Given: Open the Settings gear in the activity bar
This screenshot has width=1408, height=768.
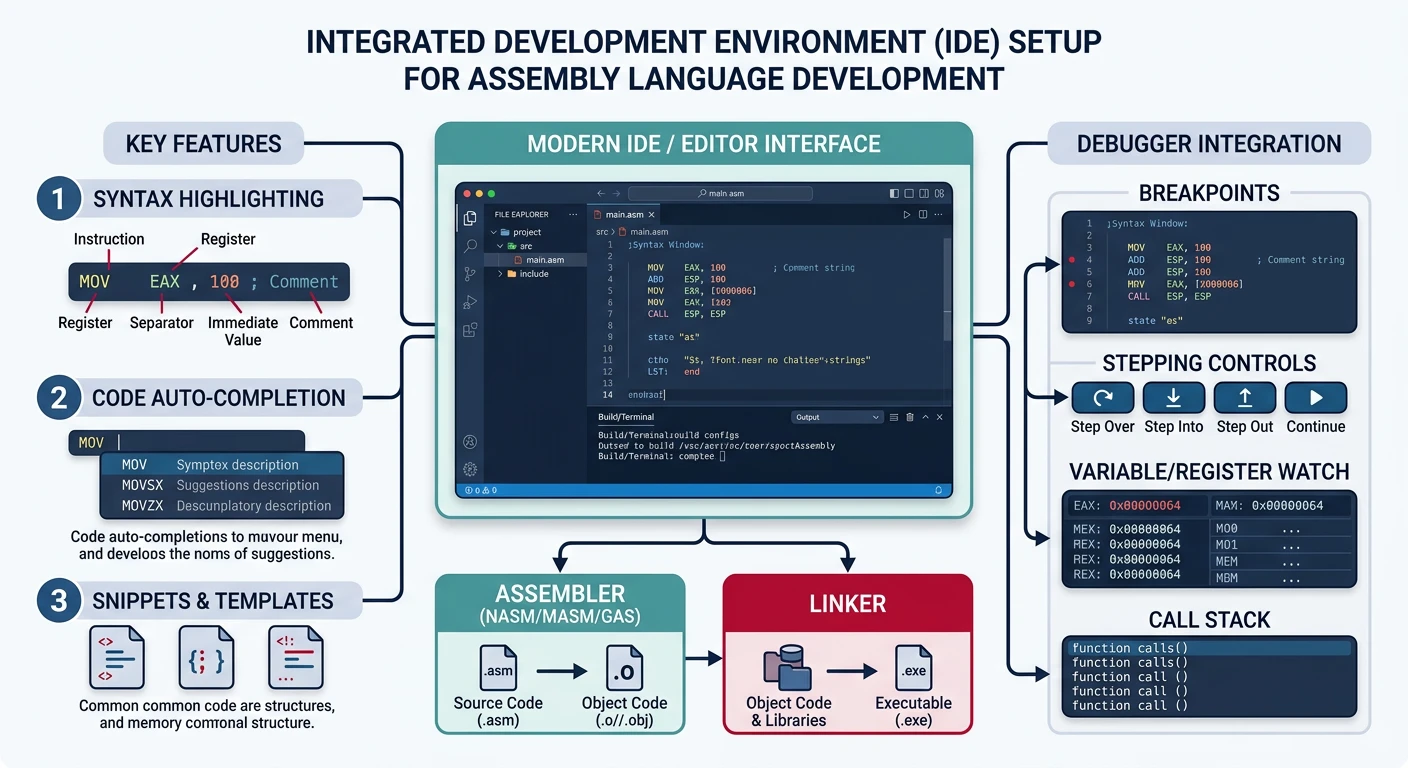Looking at the screenshot, I should [470, 469].
